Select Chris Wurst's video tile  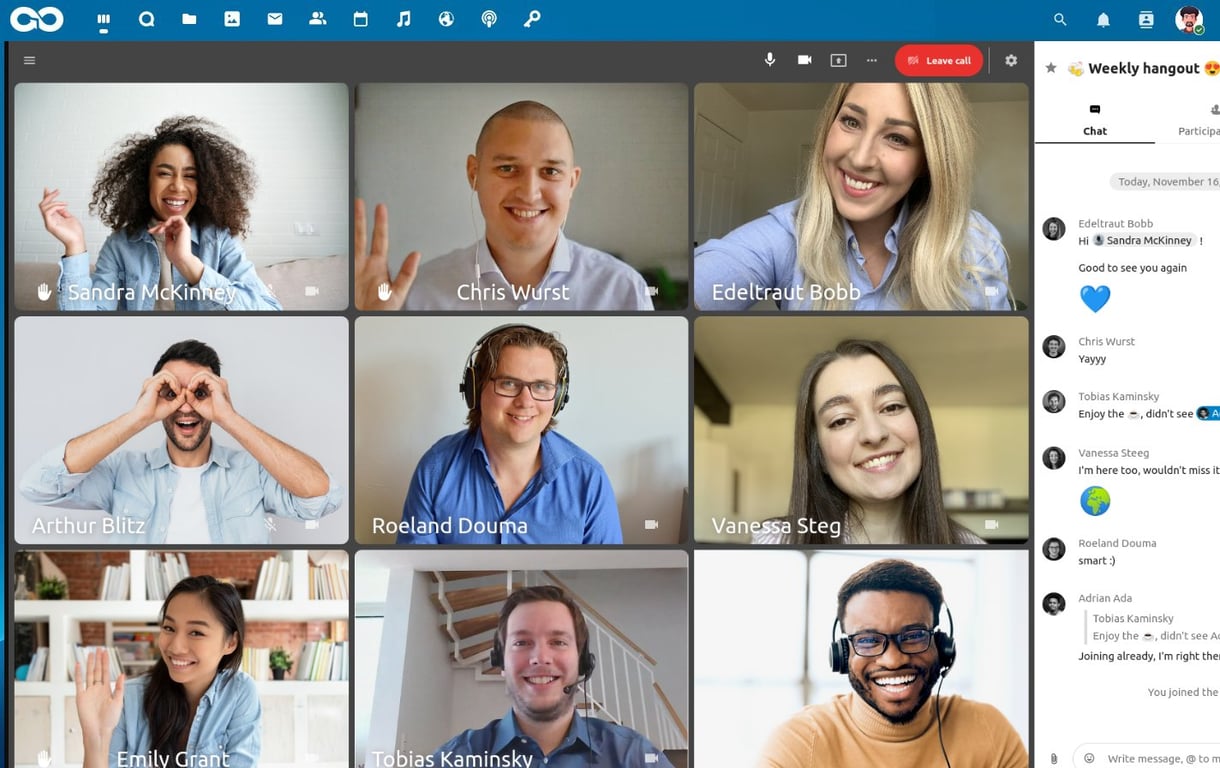[x=521, y=196]
